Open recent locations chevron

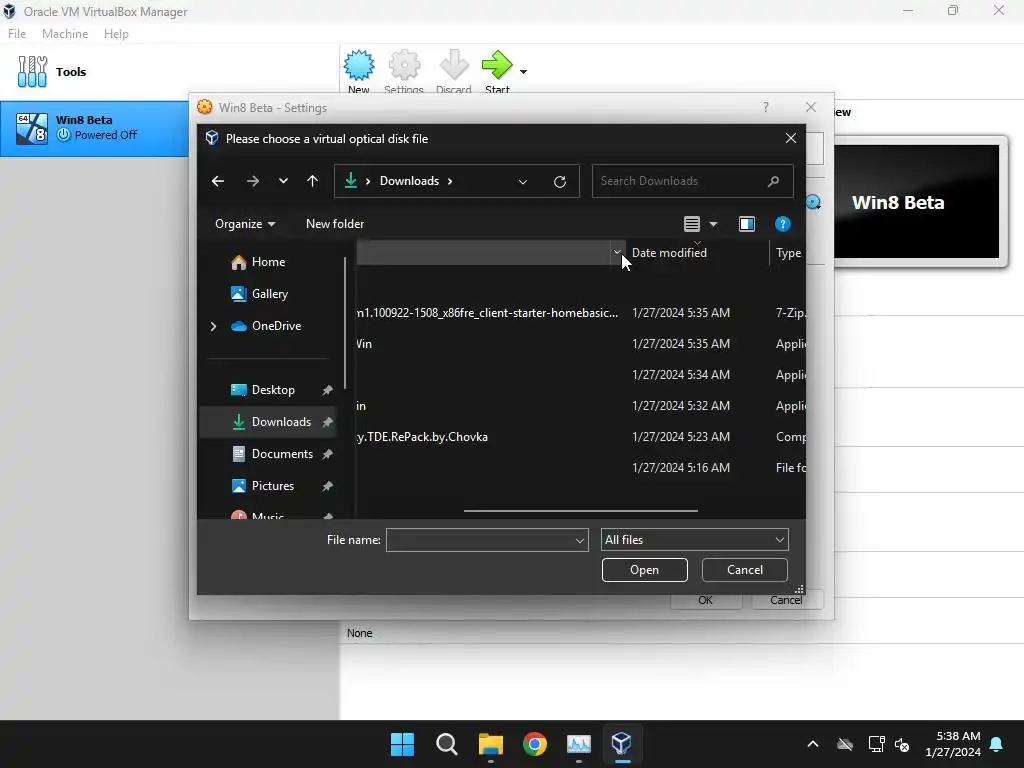[x=283, y=181]
